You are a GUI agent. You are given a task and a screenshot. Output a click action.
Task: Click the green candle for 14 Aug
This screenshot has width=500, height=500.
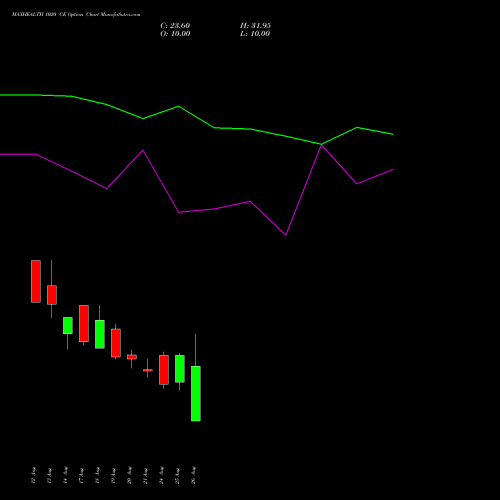(68, 325)
